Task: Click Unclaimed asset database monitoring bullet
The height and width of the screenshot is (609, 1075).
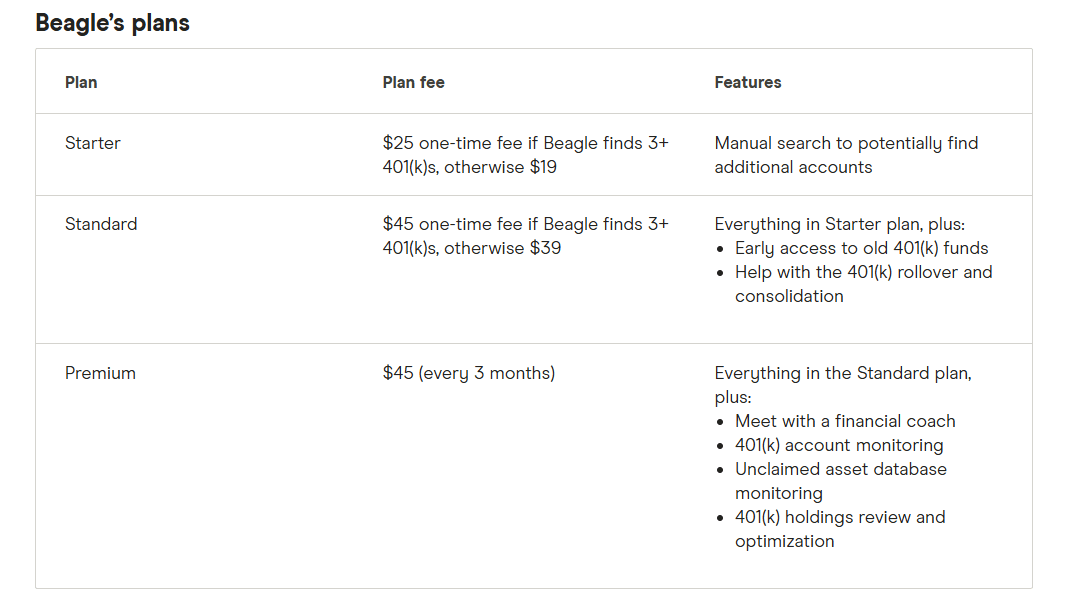Action: pyautogui.click(x=841, y=481)
